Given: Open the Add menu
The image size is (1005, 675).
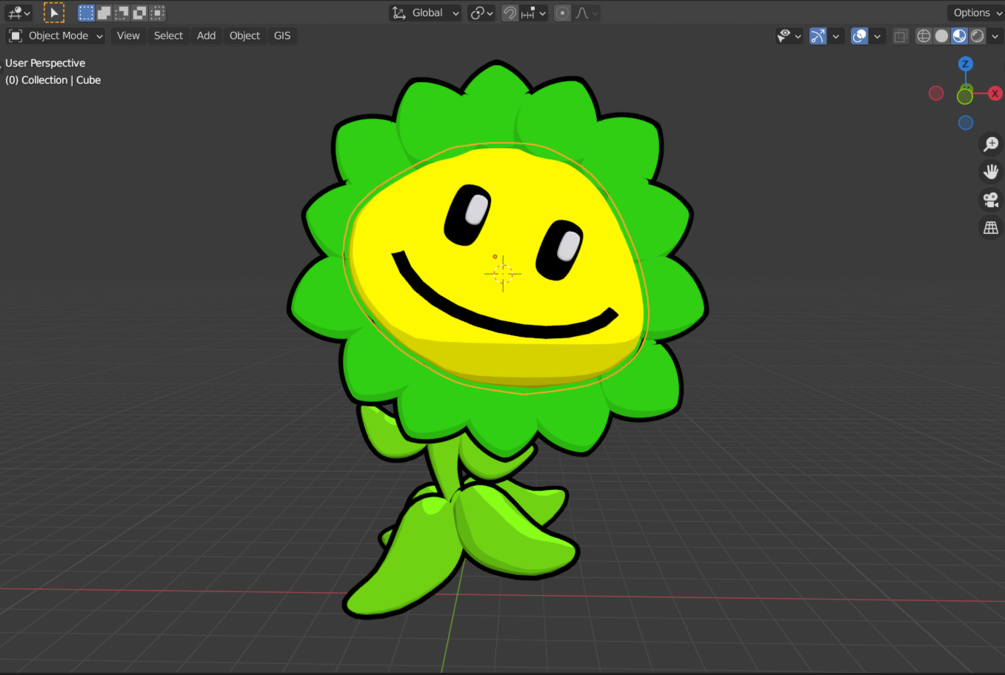Looking at the screenshot, I should point(206,36).
